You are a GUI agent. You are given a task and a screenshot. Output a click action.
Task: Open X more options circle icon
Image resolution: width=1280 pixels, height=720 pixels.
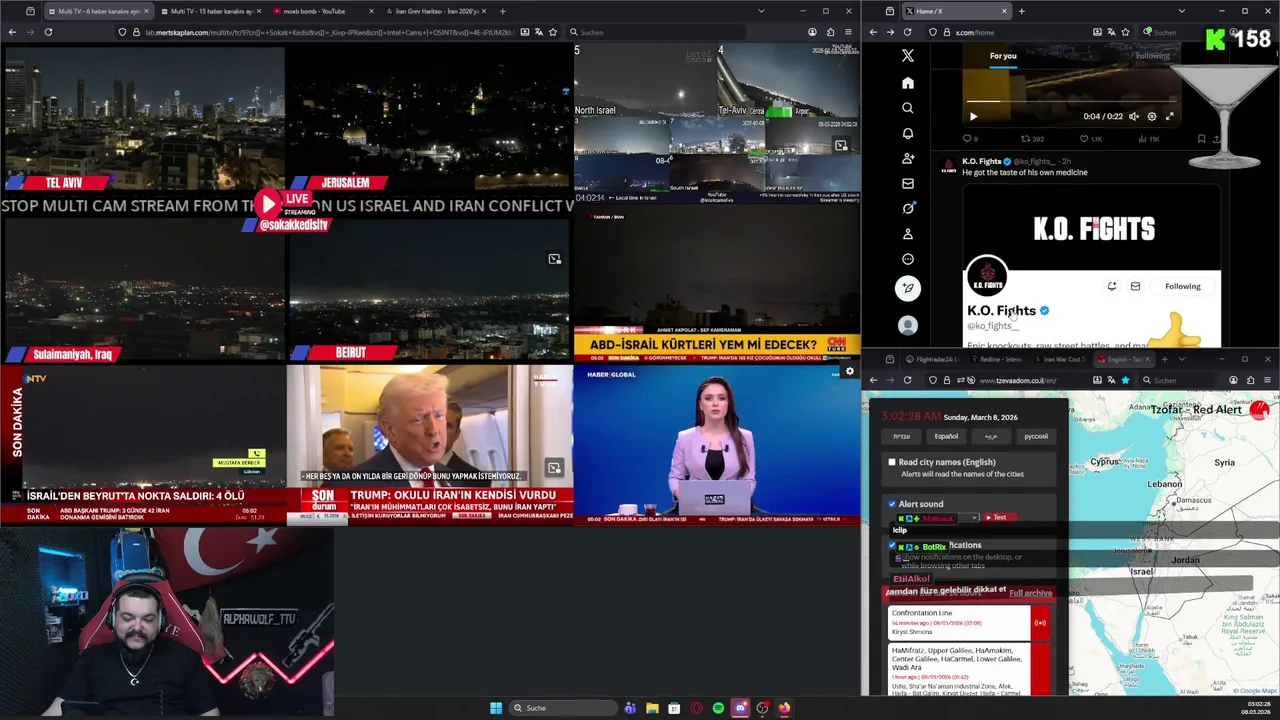pos(908,259)
